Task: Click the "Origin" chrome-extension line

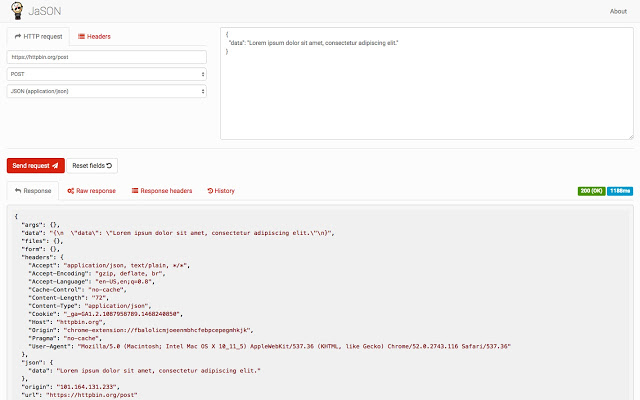Action: tap(141, 330)
